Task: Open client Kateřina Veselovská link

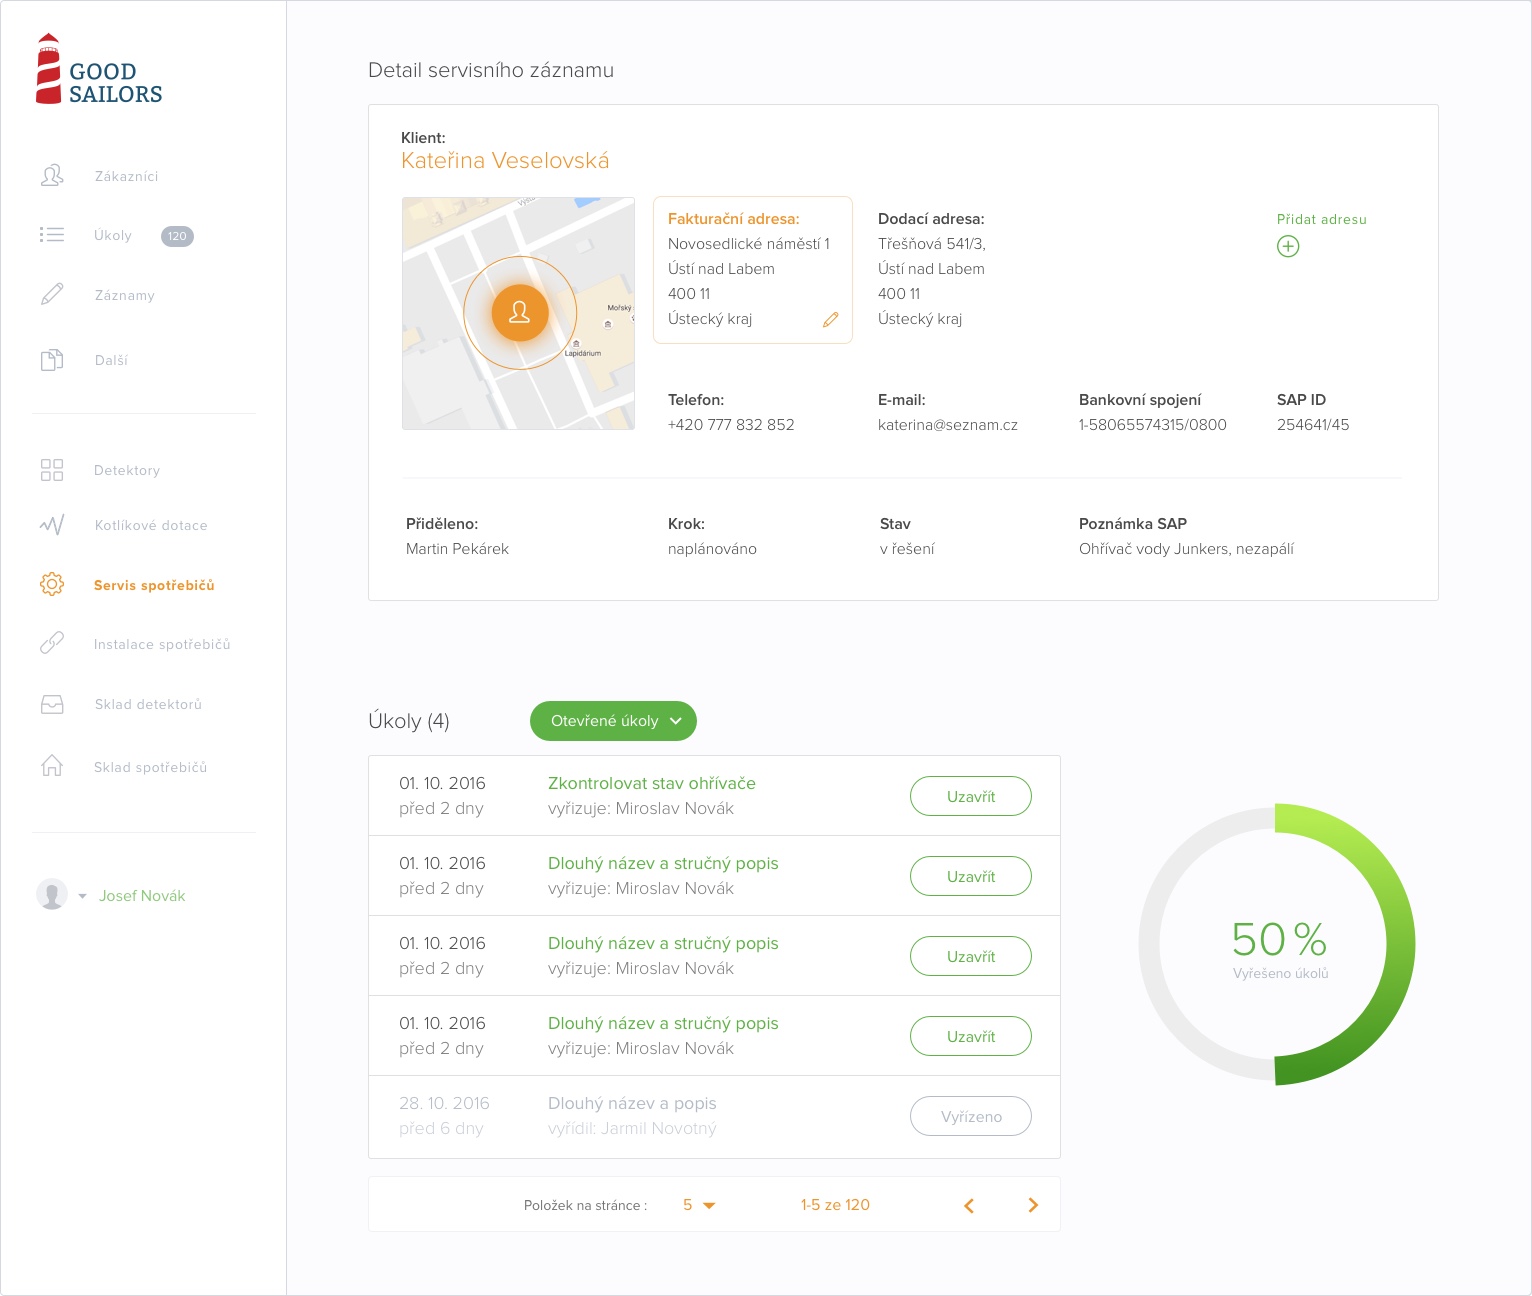Action: pos(505,161)
